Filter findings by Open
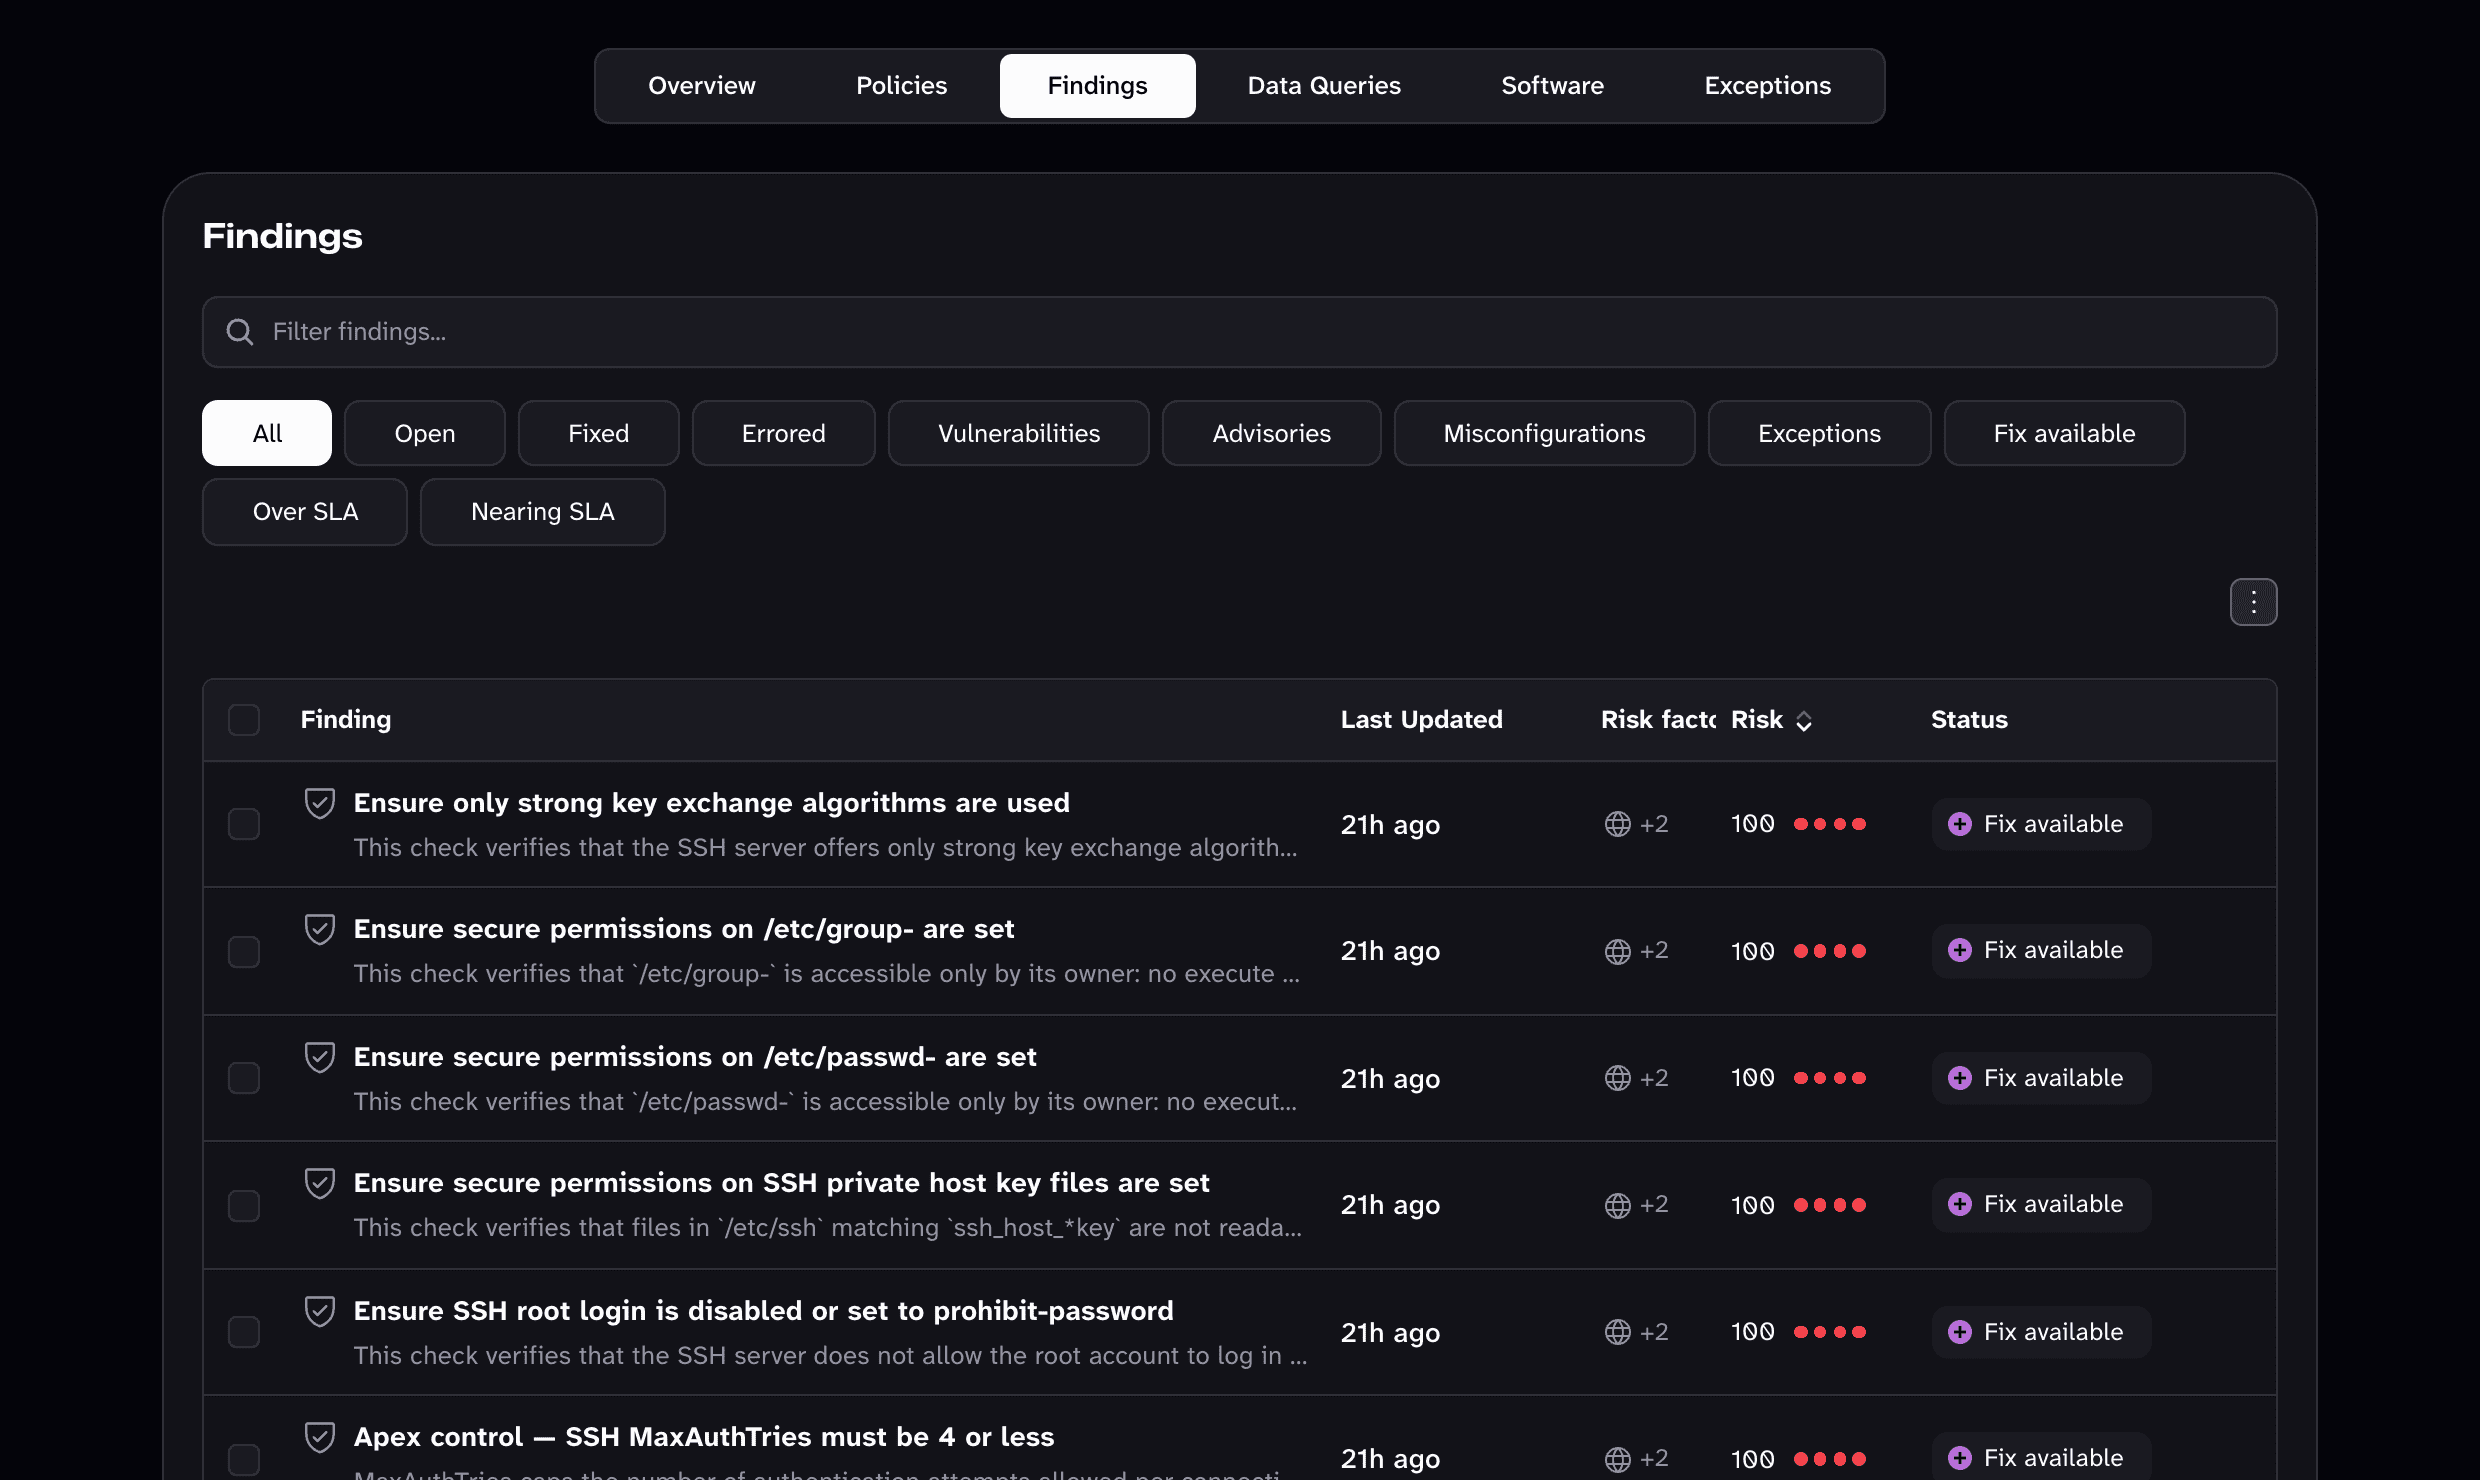Viewport: 2480px width, 1480px height. point(425,433)
